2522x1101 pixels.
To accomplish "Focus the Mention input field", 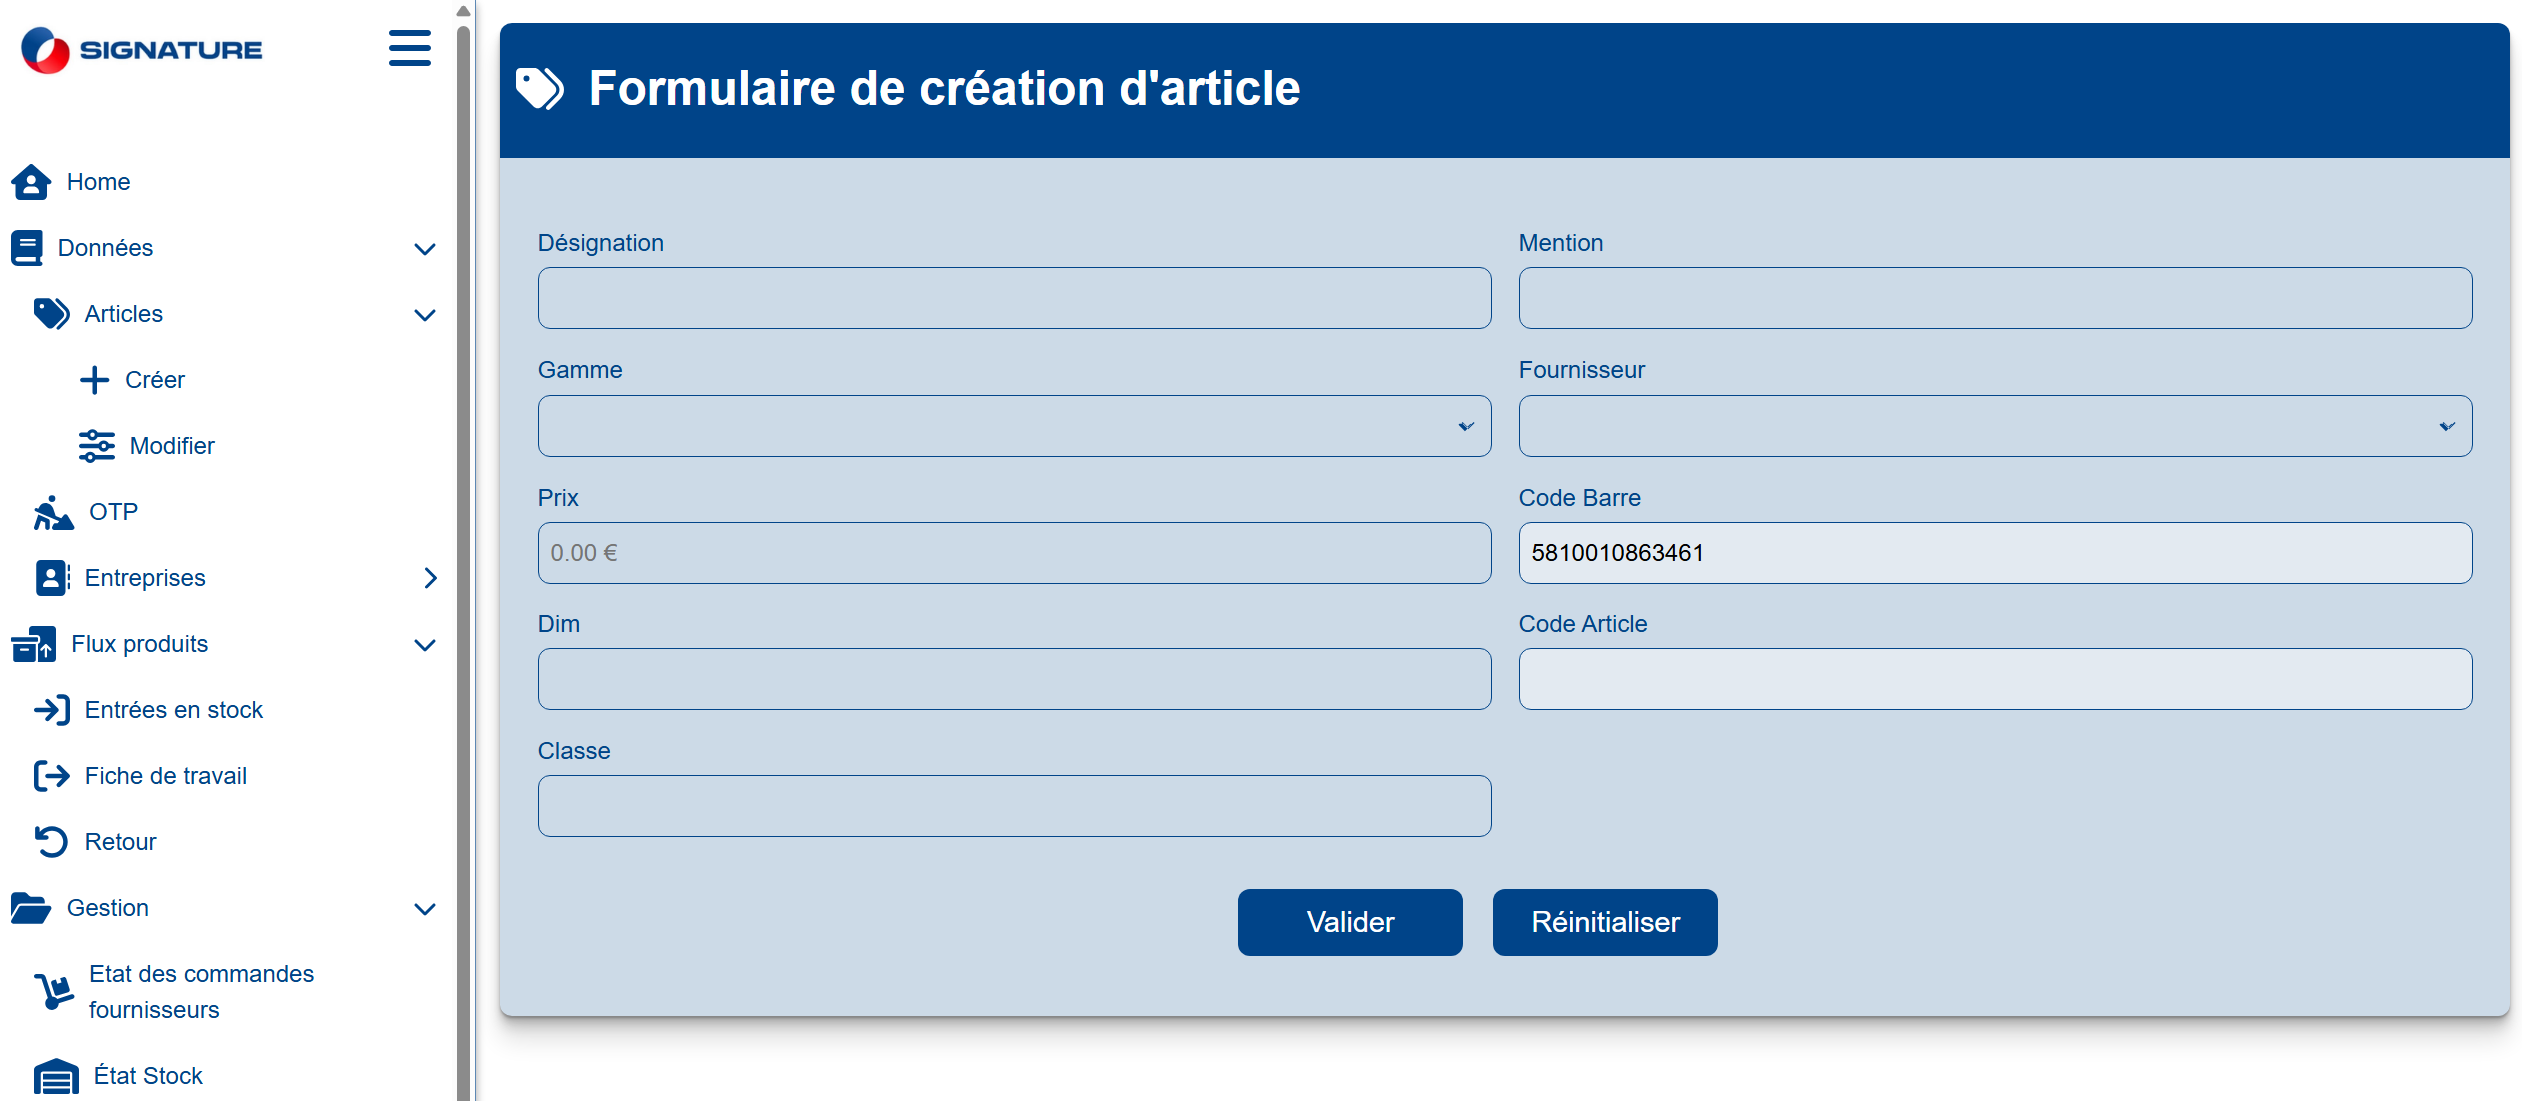I will 1995,298.
